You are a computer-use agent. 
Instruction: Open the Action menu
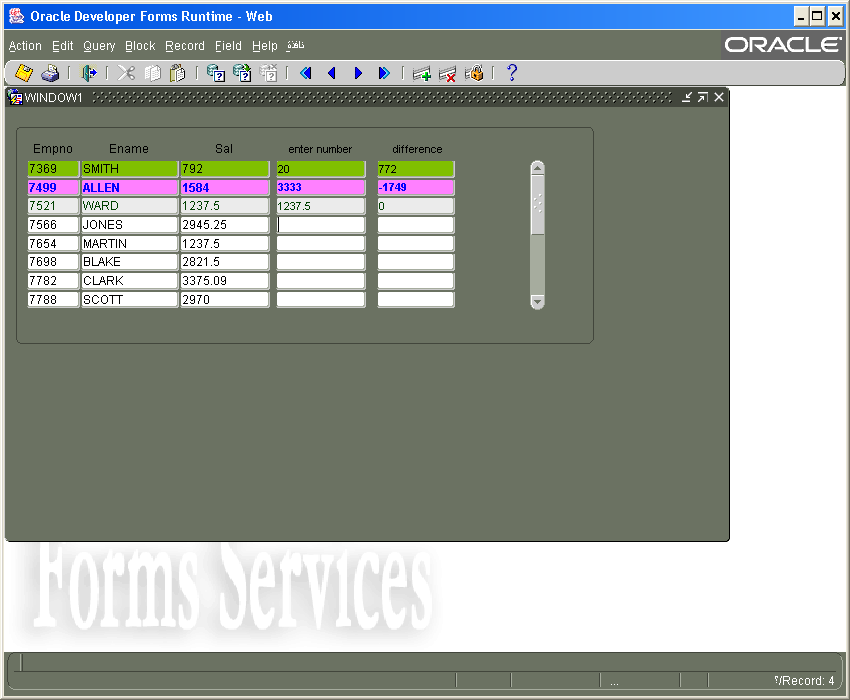click(25, 46)
